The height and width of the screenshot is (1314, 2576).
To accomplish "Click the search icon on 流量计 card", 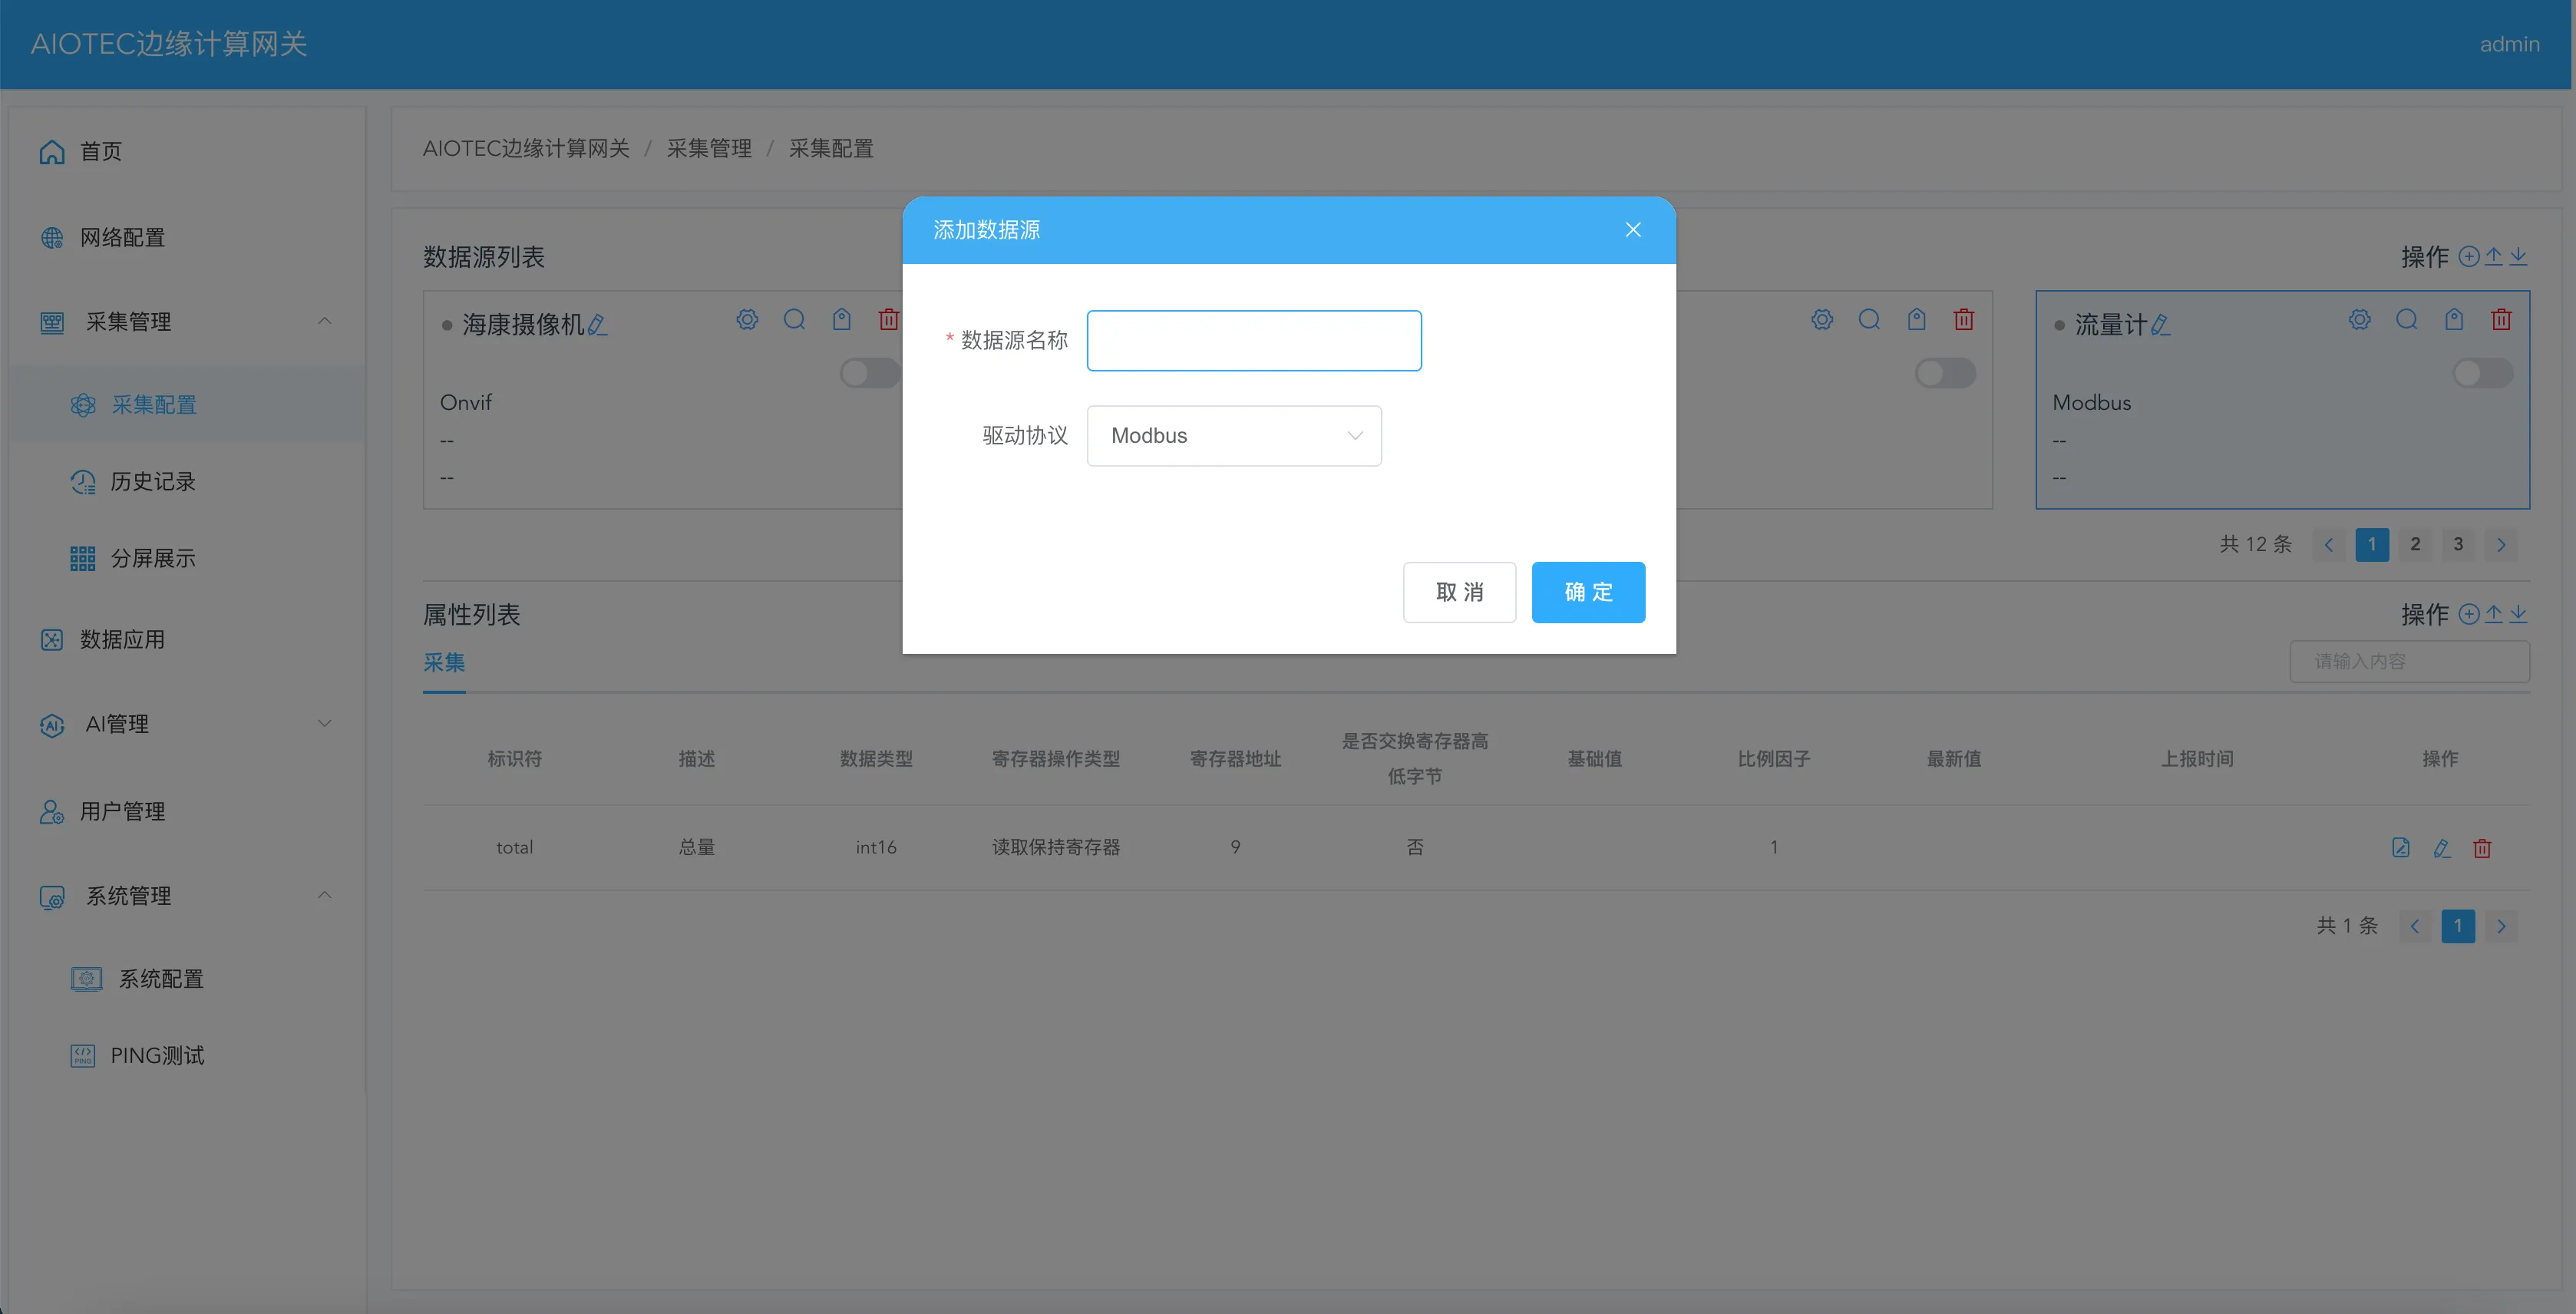I will point(2407,320).
